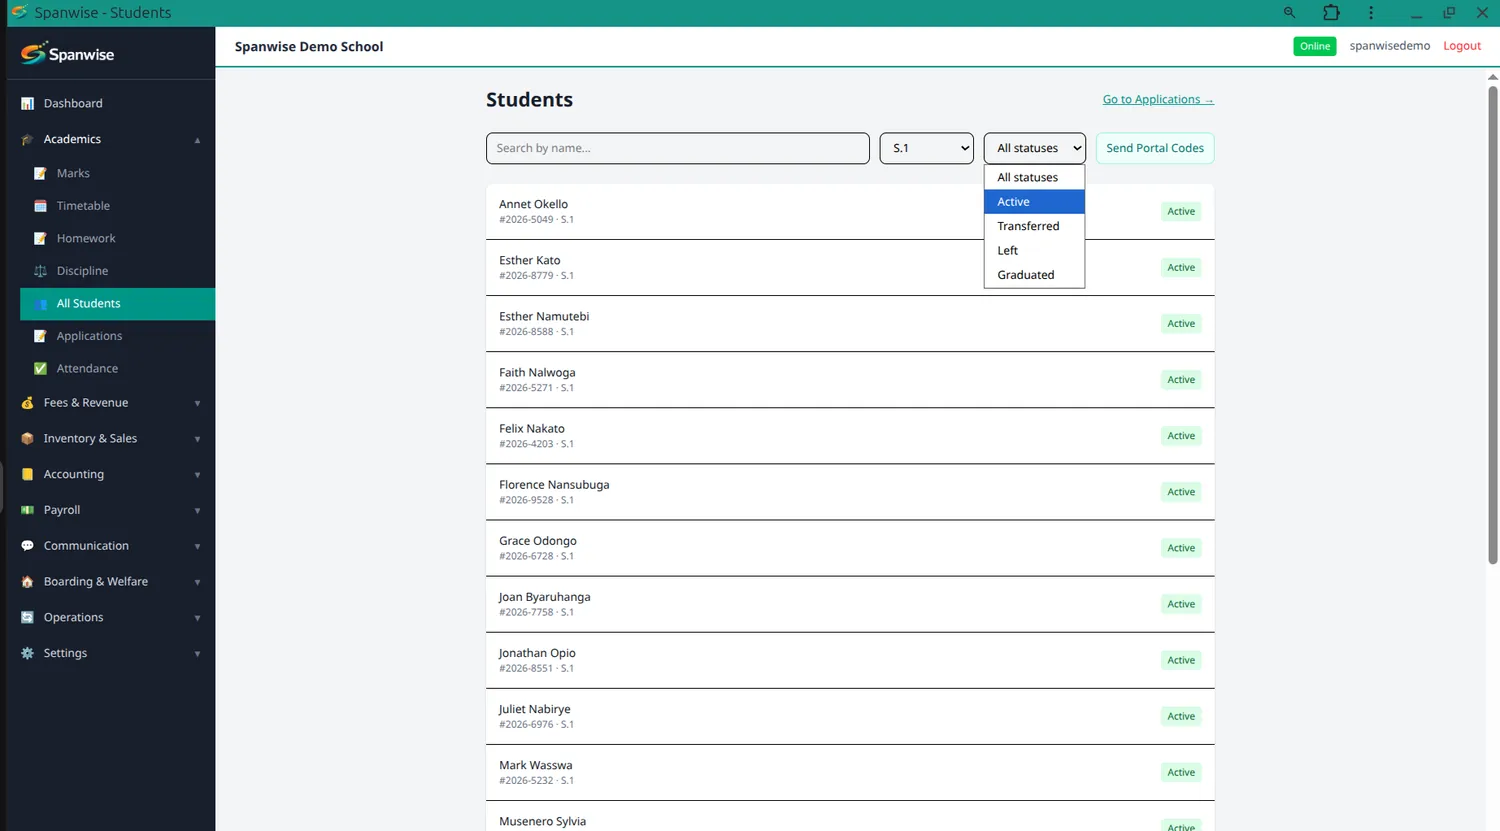Screen dimensions: 1500x831
Task: Click the Operations refresh icon
Action: click(27, 617)
